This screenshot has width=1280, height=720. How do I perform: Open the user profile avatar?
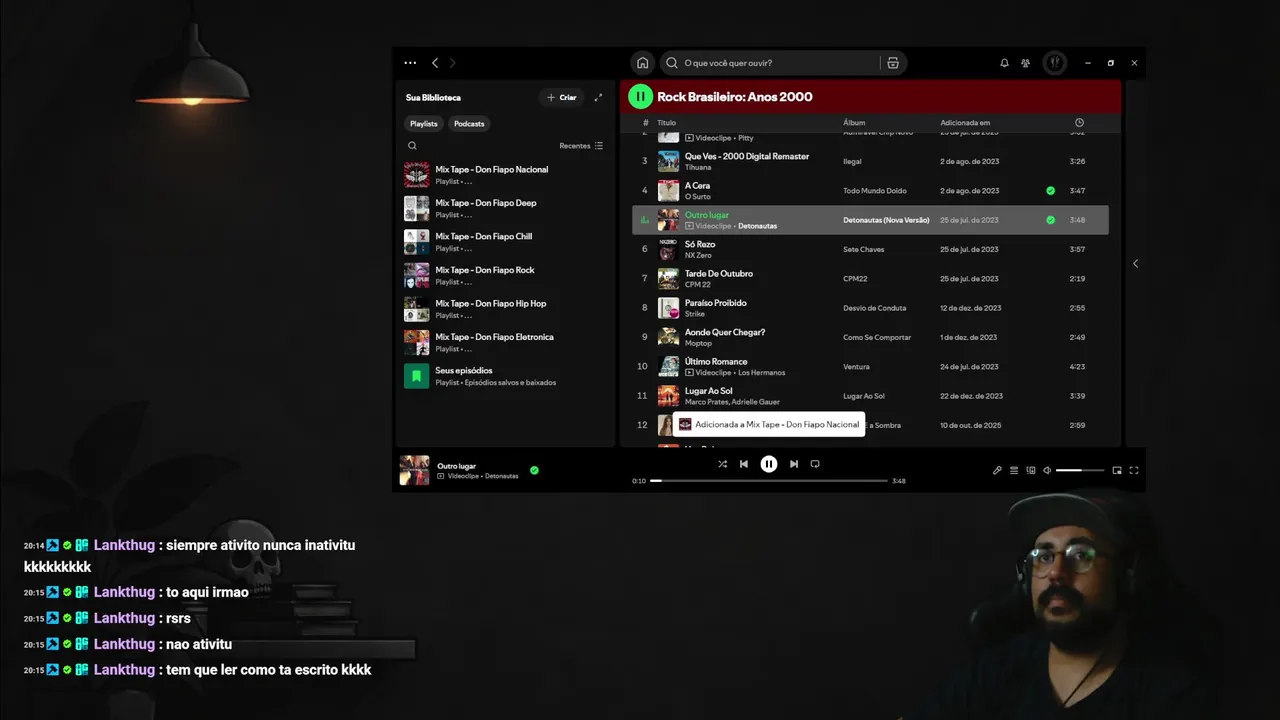coord(1055,63)
